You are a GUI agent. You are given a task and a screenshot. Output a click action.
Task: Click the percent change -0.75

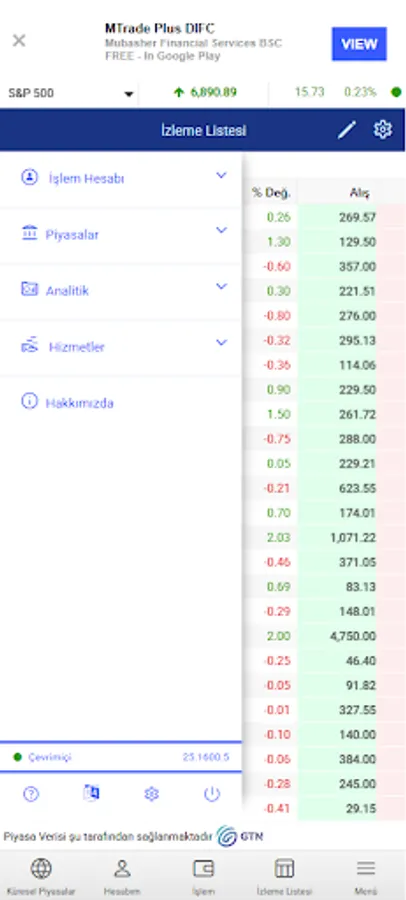pos(277,439)
